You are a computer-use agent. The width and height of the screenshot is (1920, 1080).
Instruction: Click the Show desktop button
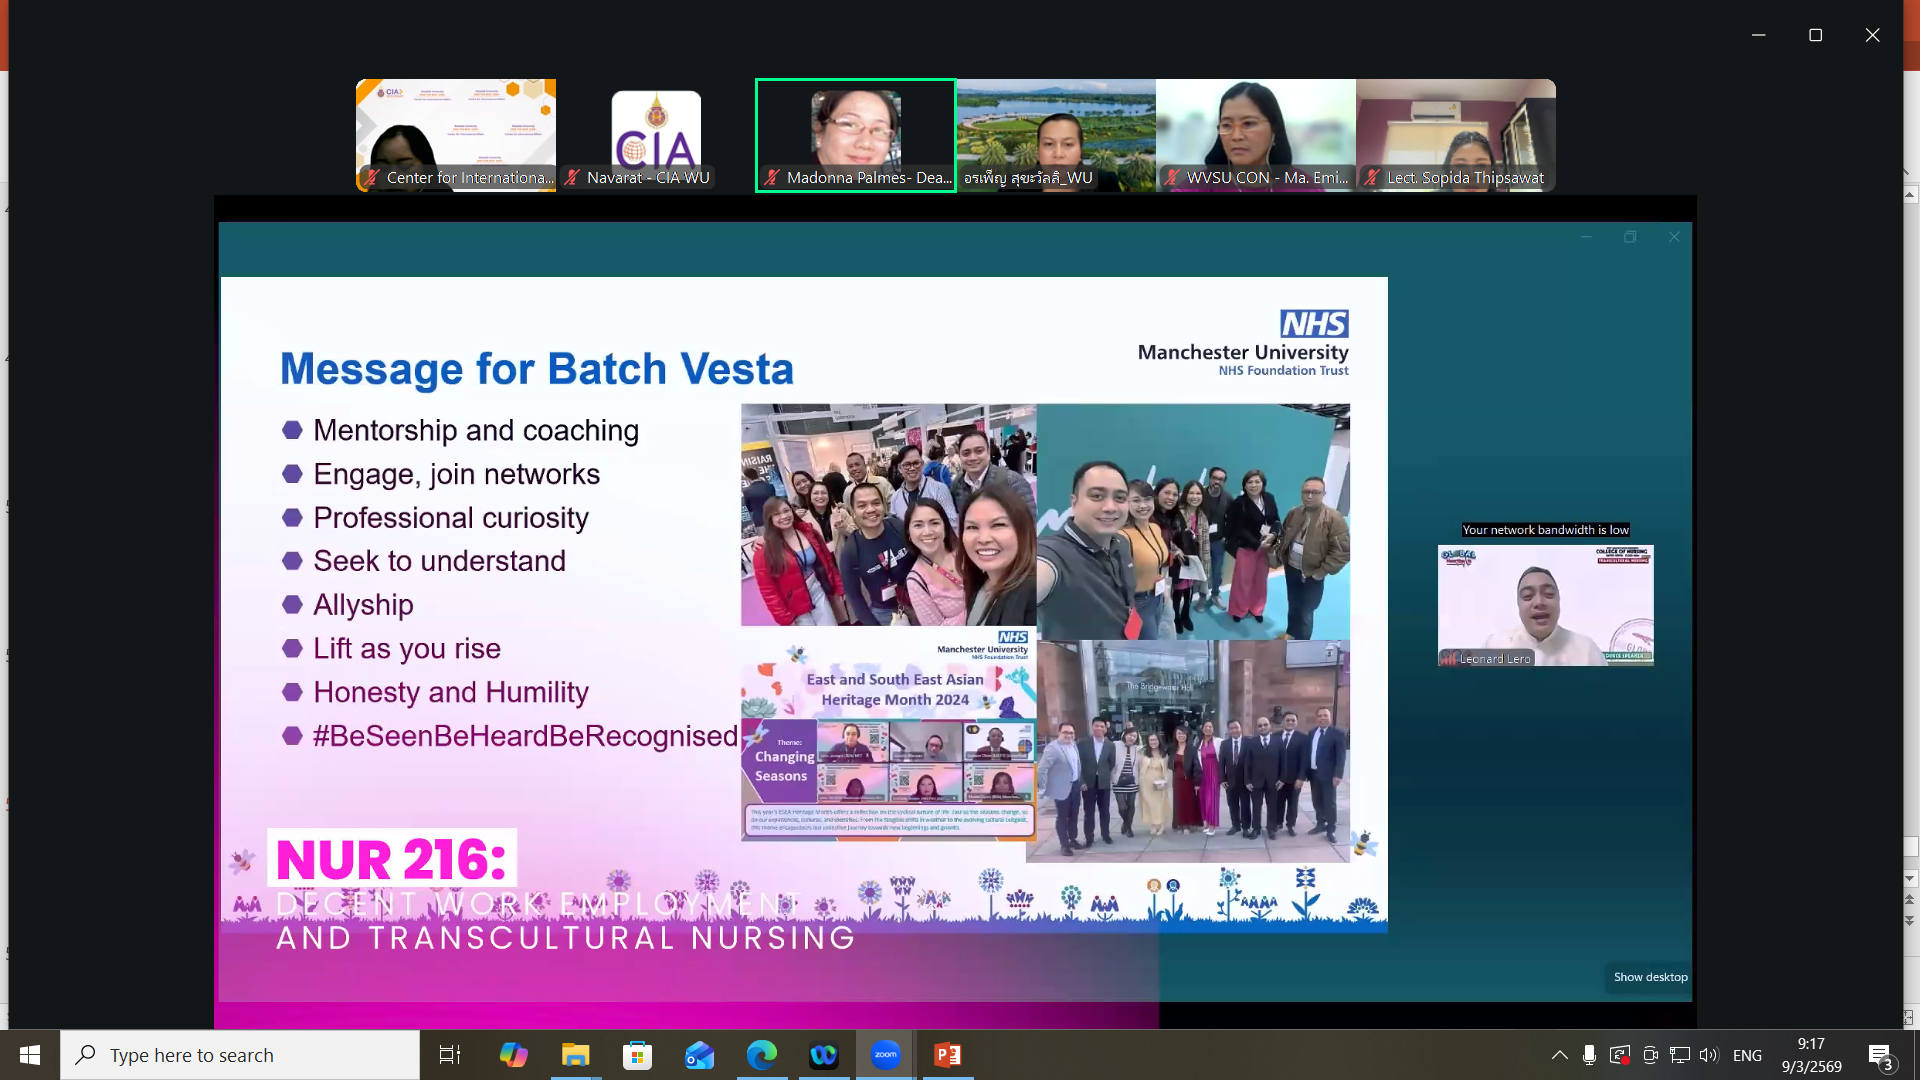pos(1650,977)
